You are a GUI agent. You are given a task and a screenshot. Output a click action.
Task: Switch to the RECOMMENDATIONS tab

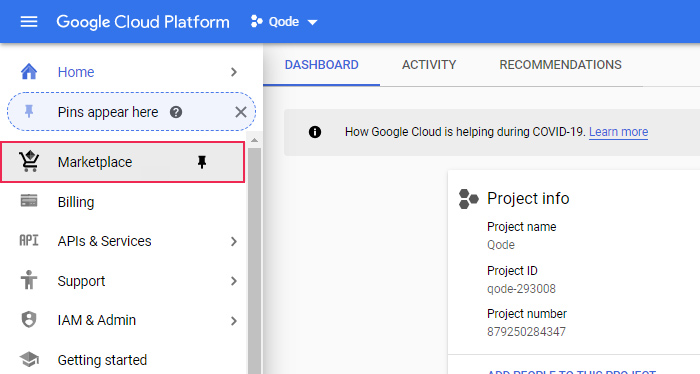click(x=560, y=65)
